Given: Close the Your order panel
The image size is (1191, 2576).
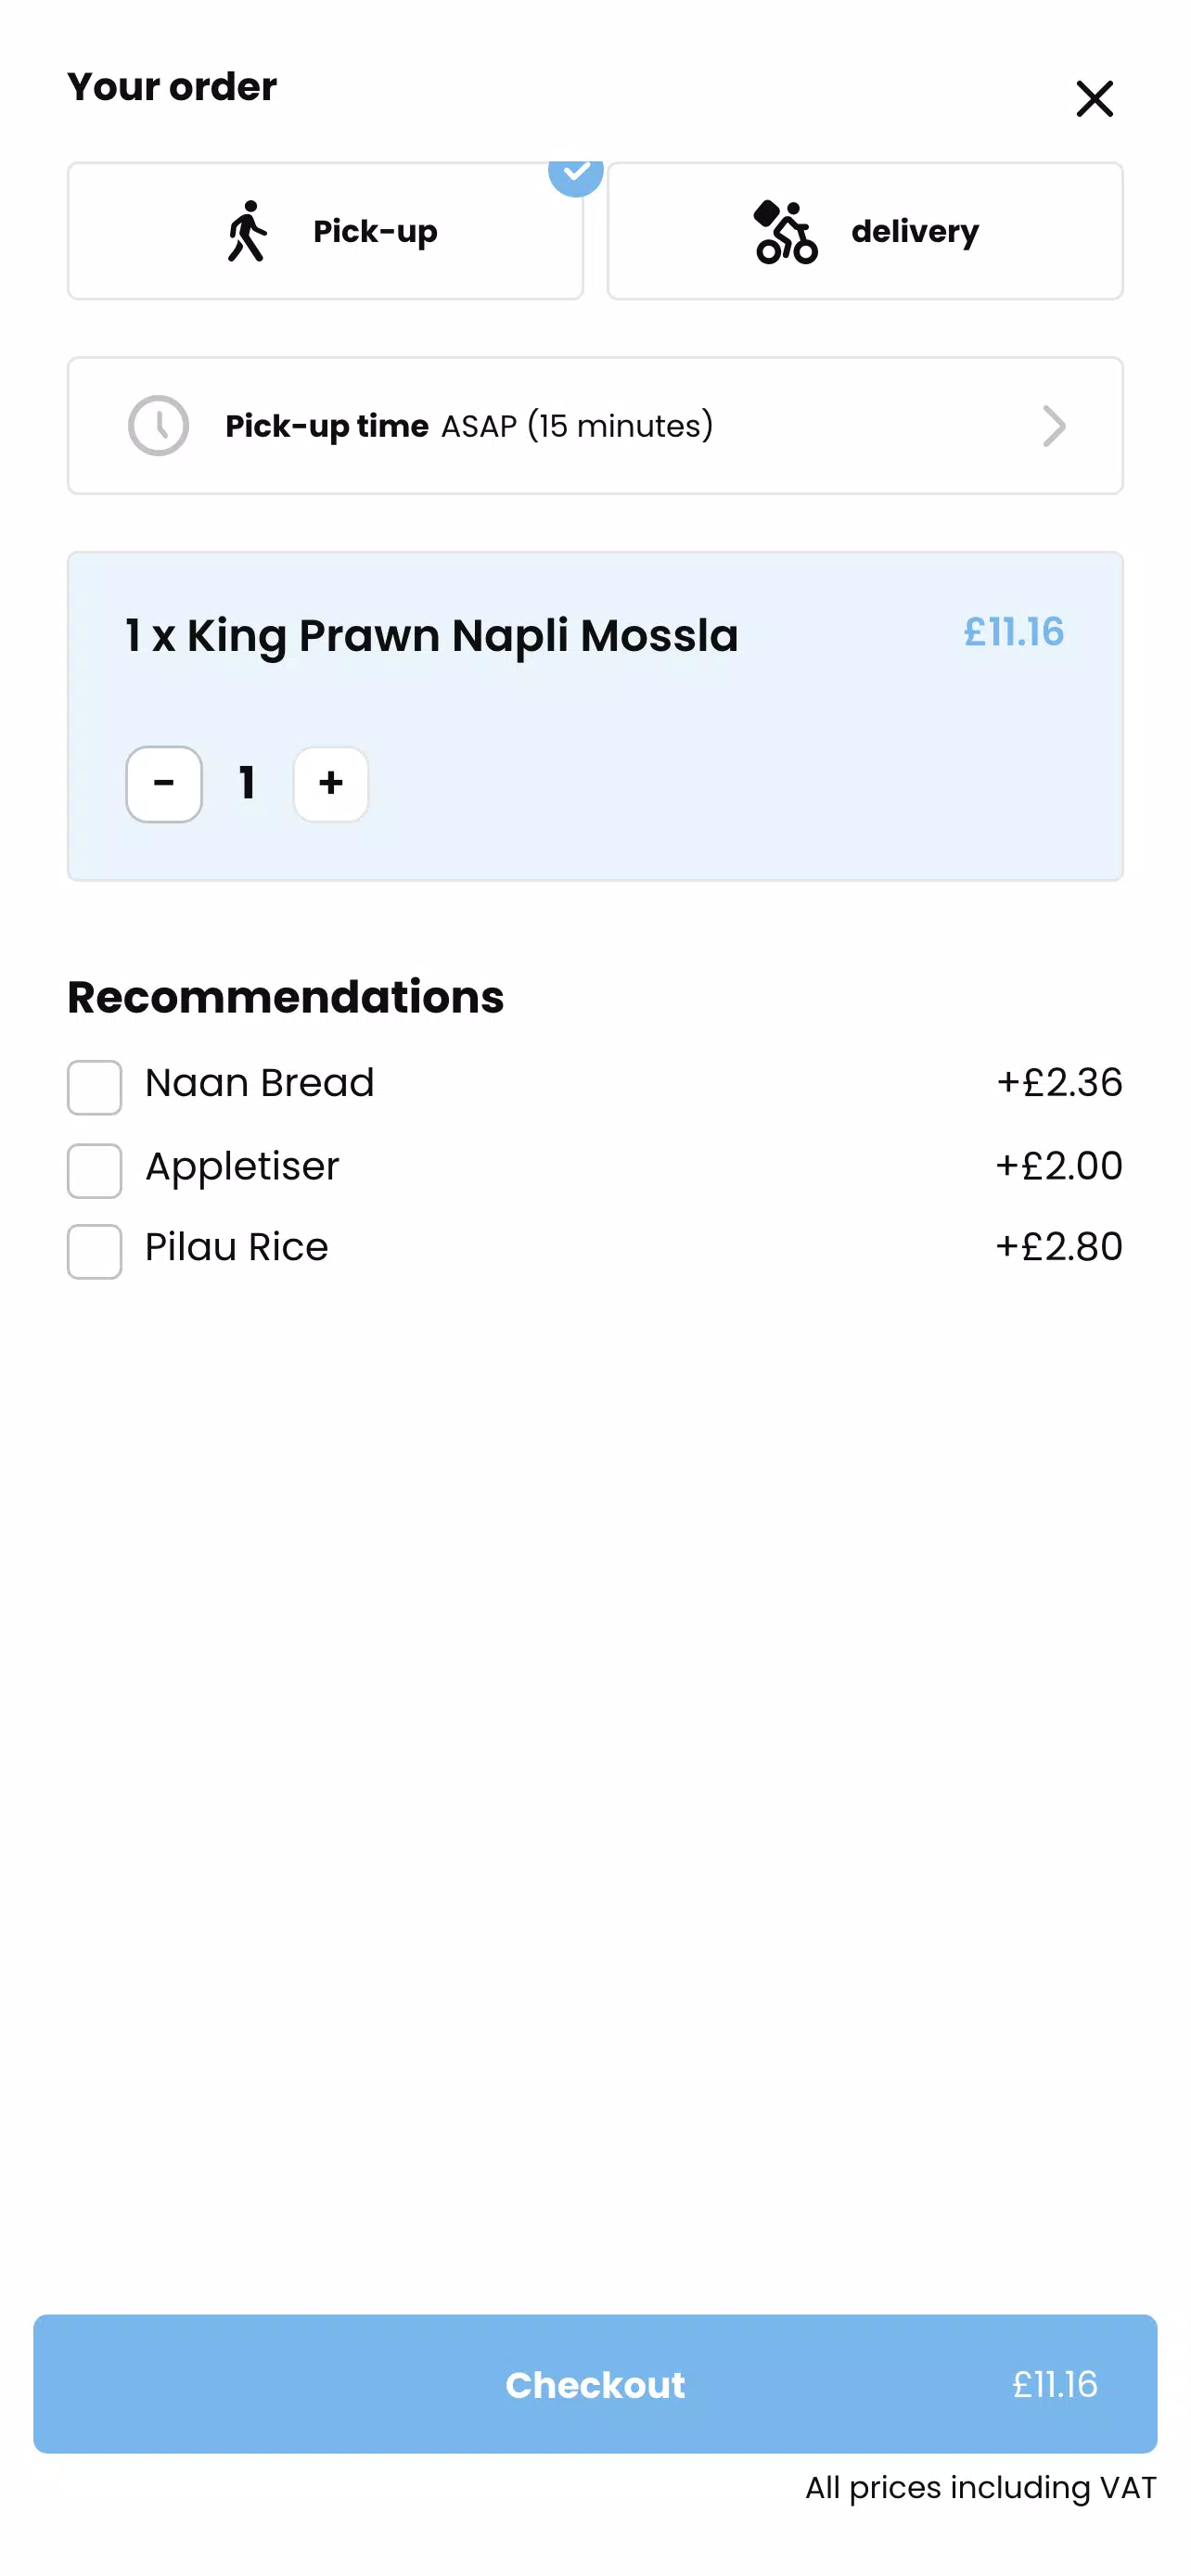Looking at the screenshot, I should pyautogui.click(x=1094, y=99).
